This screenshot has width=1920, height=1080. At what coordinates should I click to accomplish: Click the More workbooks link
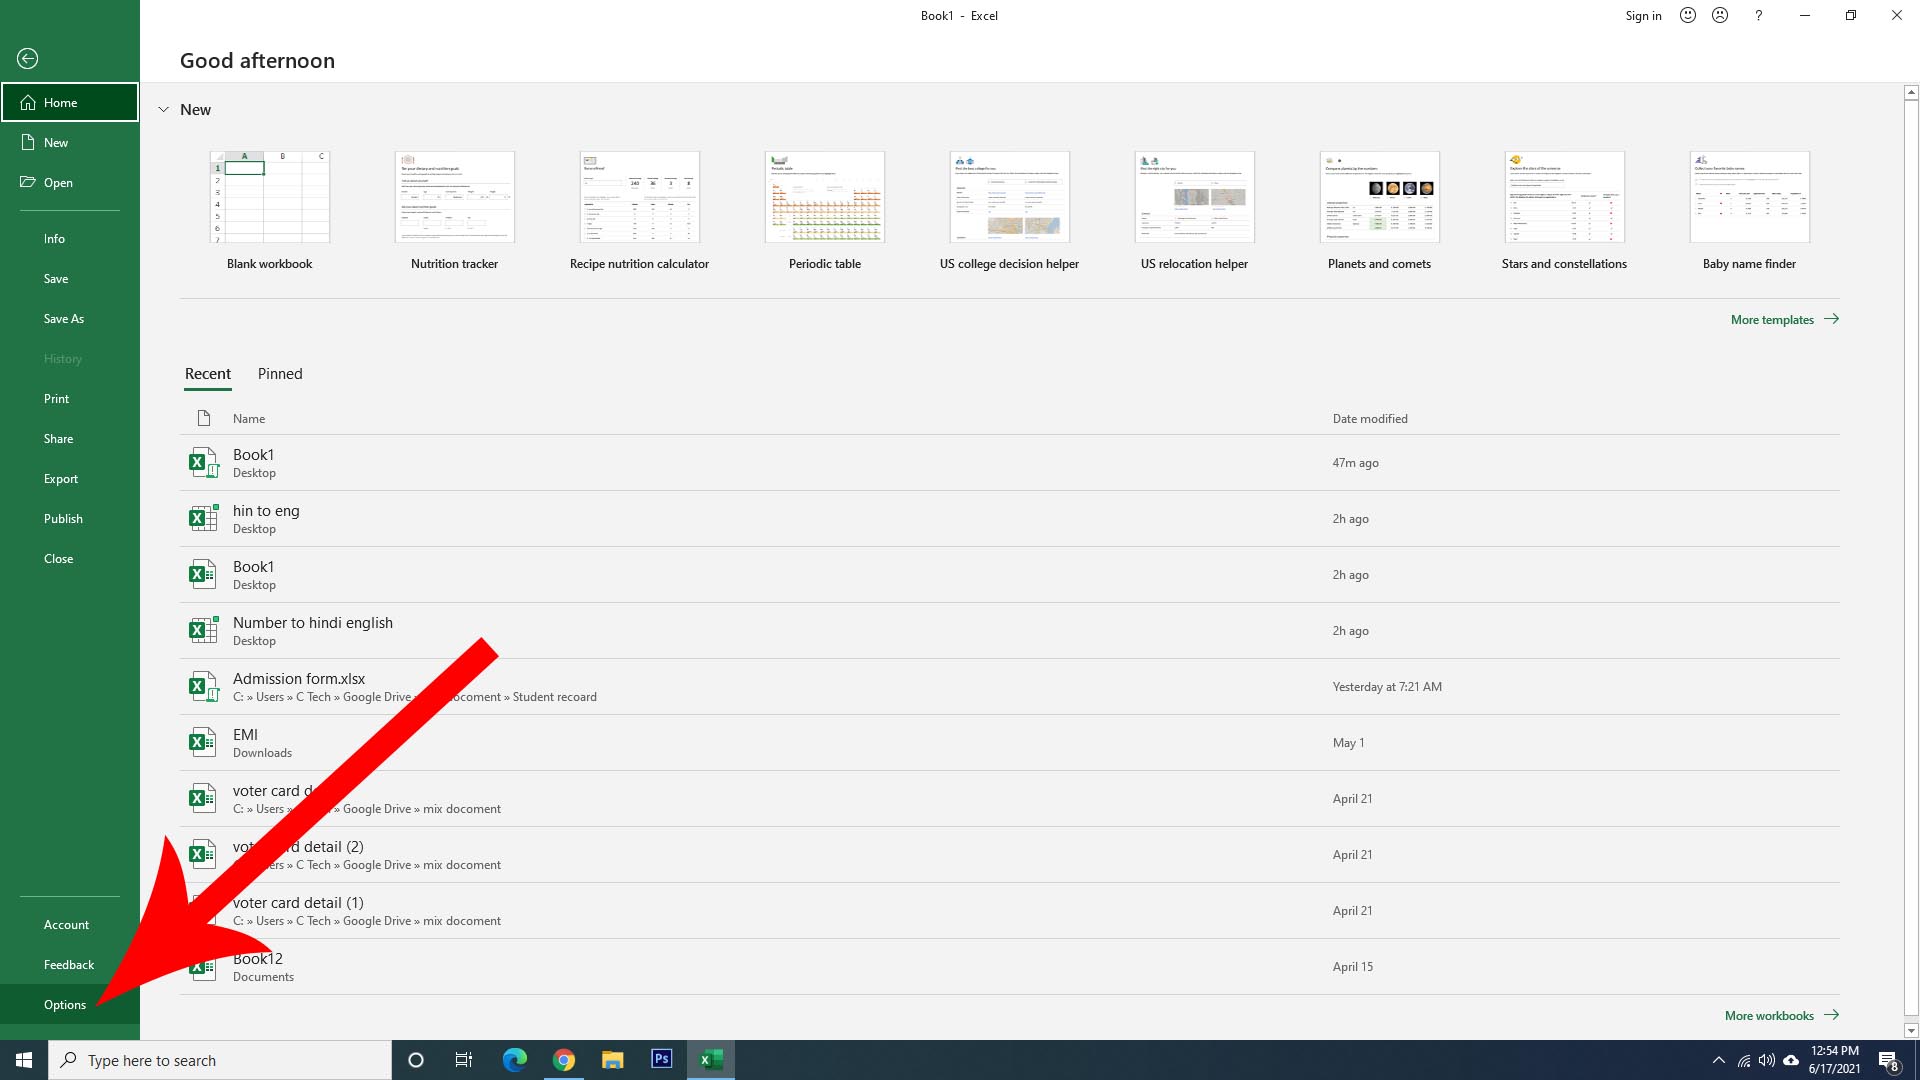[1769, 1015]
